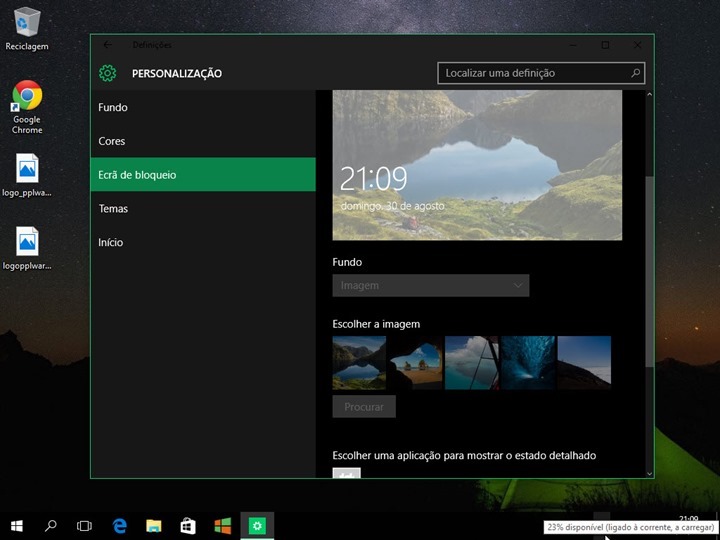Click the 'Escolher a imagem' label
720x540 pixels.
tap(376, 324)
